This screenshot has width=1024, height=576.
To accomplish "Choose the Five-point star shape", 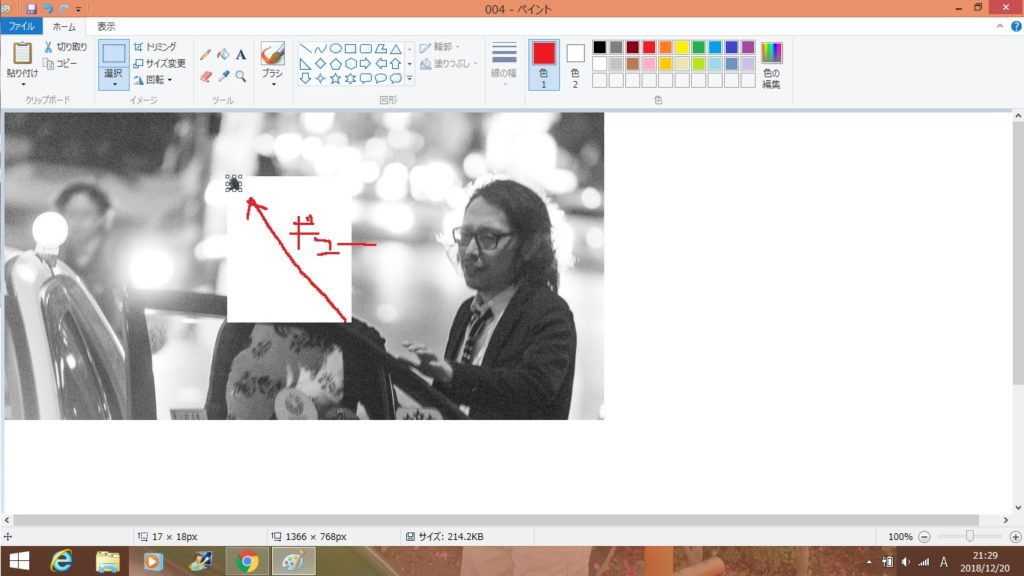I will pyautogui.click(x=335, y=78).
